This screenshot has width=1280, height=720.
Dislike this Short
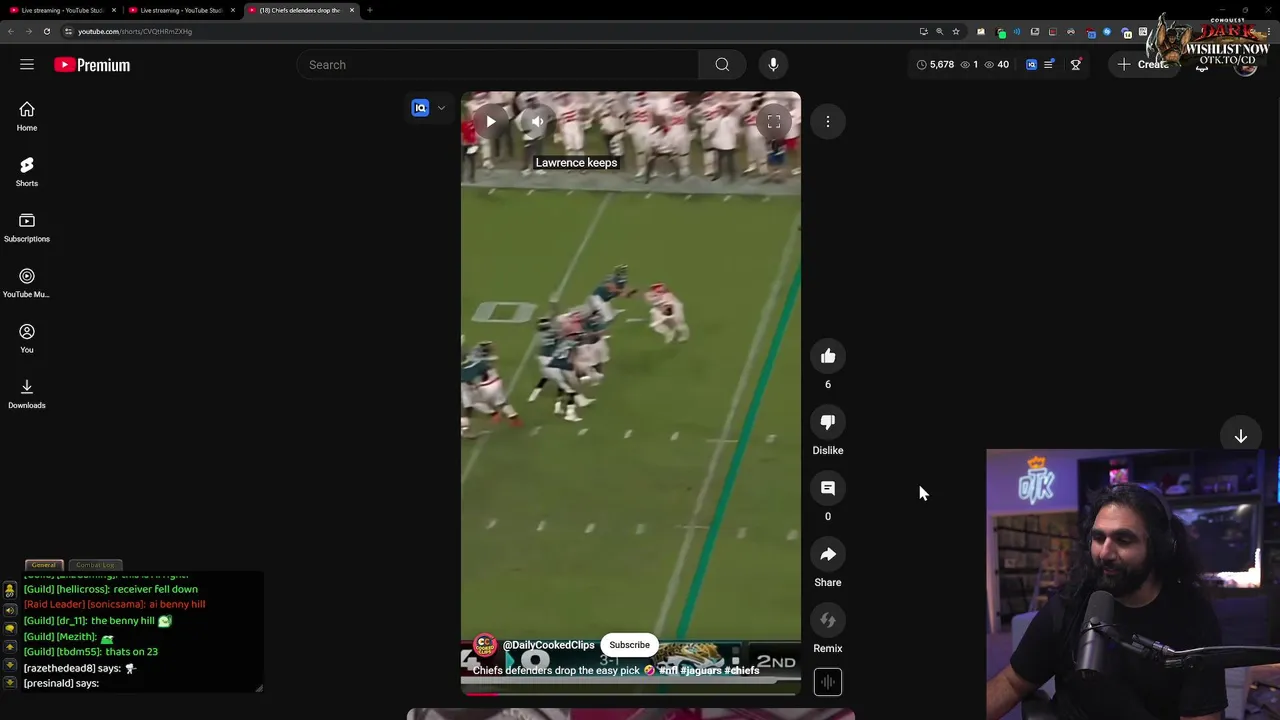tap(828, 422)
